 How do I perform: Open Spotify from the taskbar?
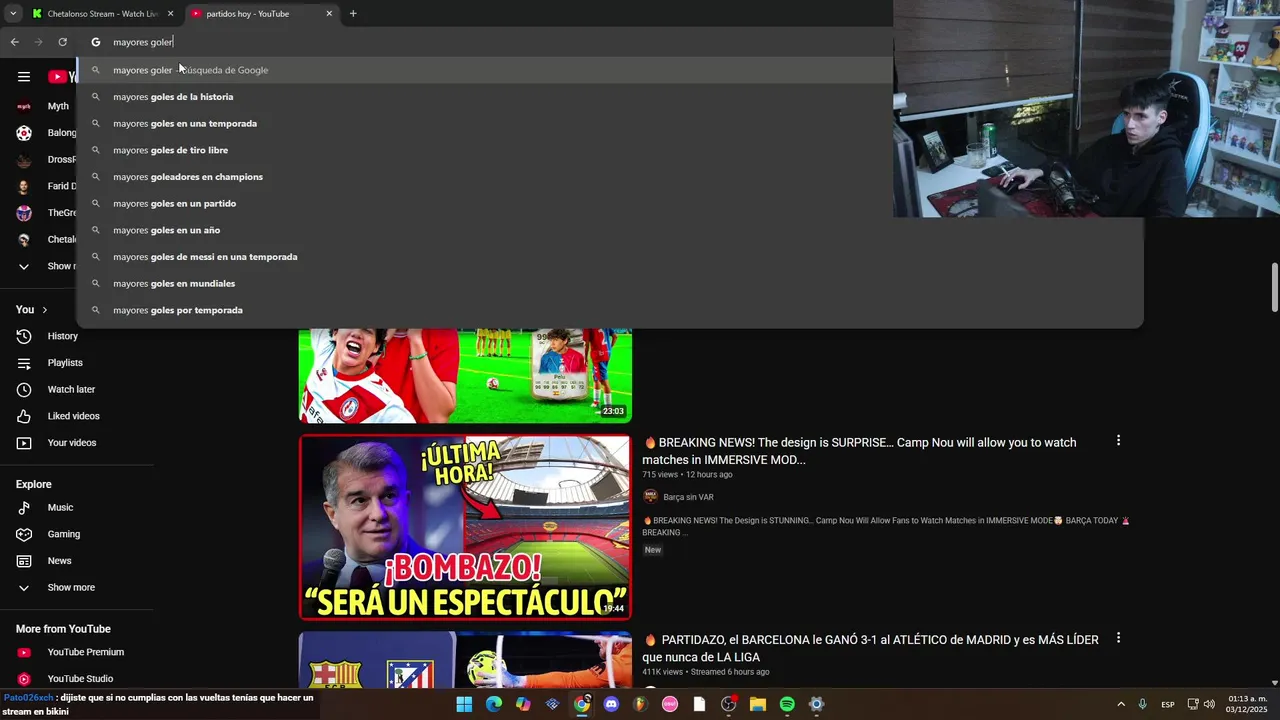[787, 704]
